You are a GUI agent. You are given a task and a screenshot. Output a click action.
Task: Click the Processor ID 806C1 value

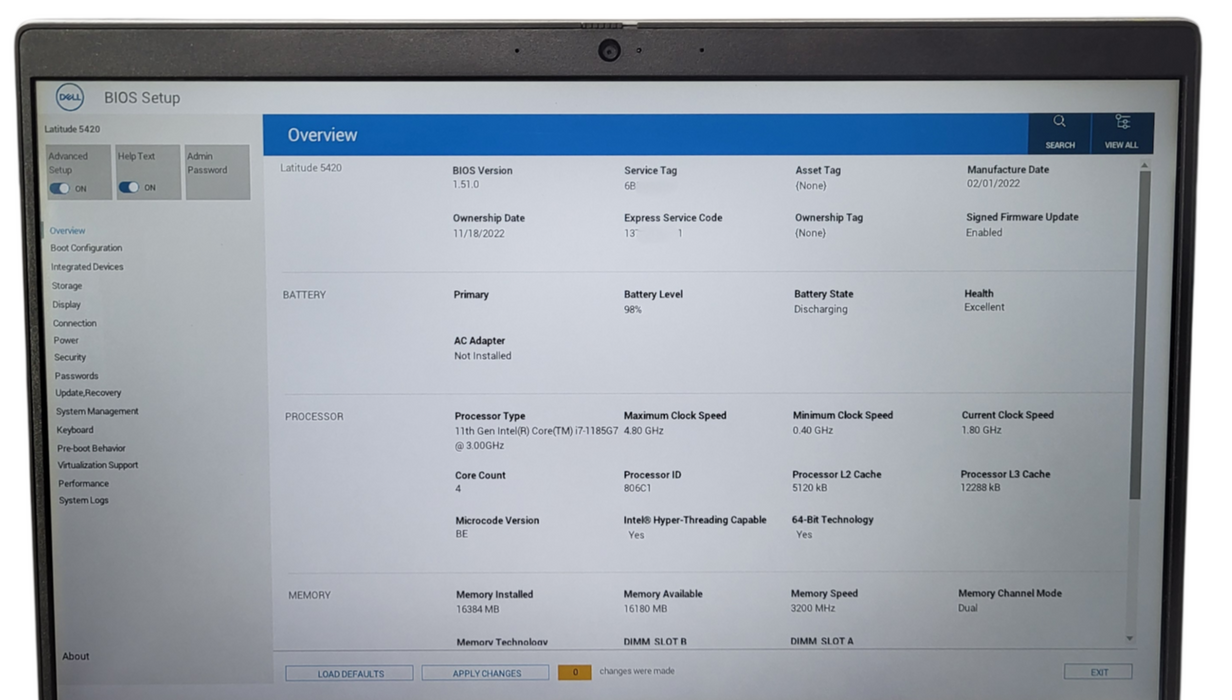point(638,489)
